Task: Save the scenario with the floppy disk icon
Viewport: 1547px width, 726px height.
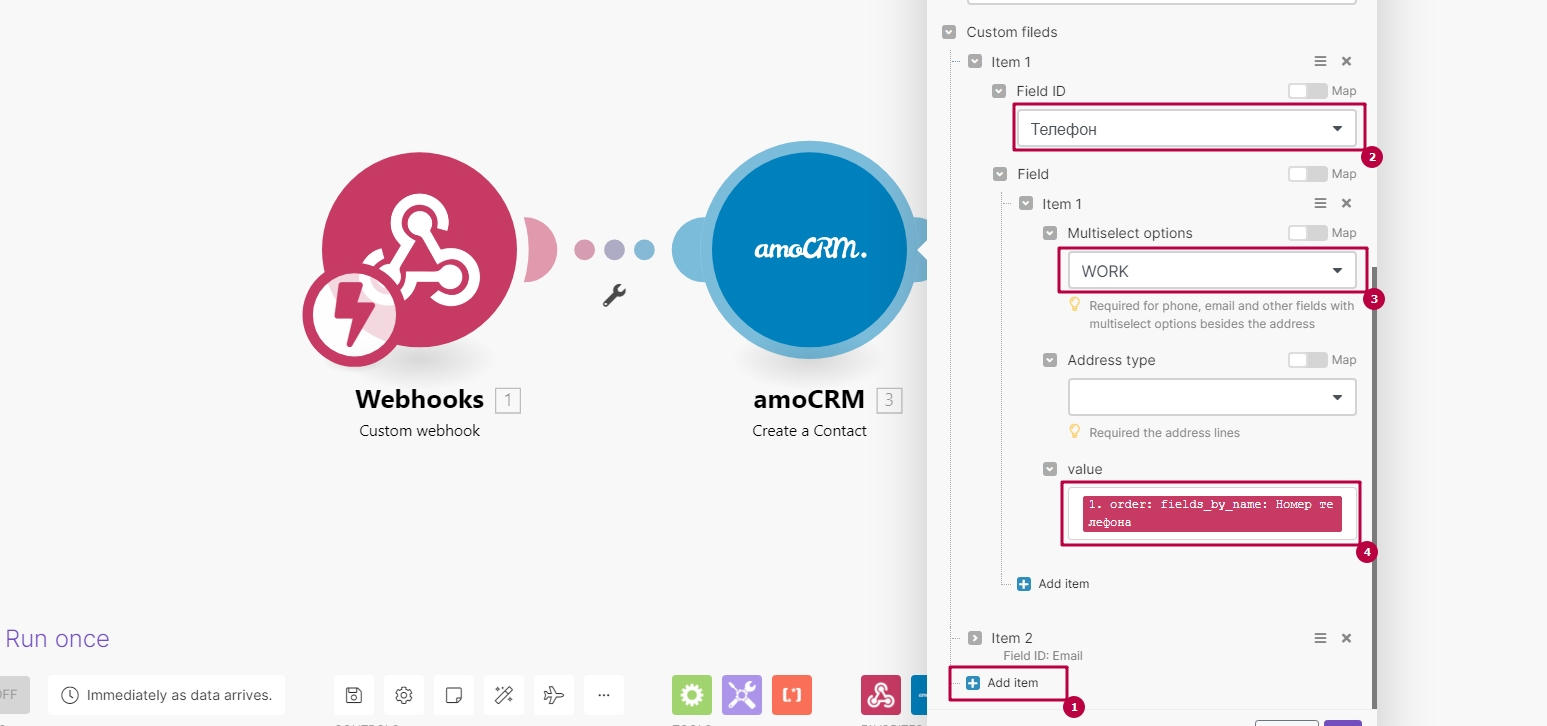Action: click(x=354, y=695)
